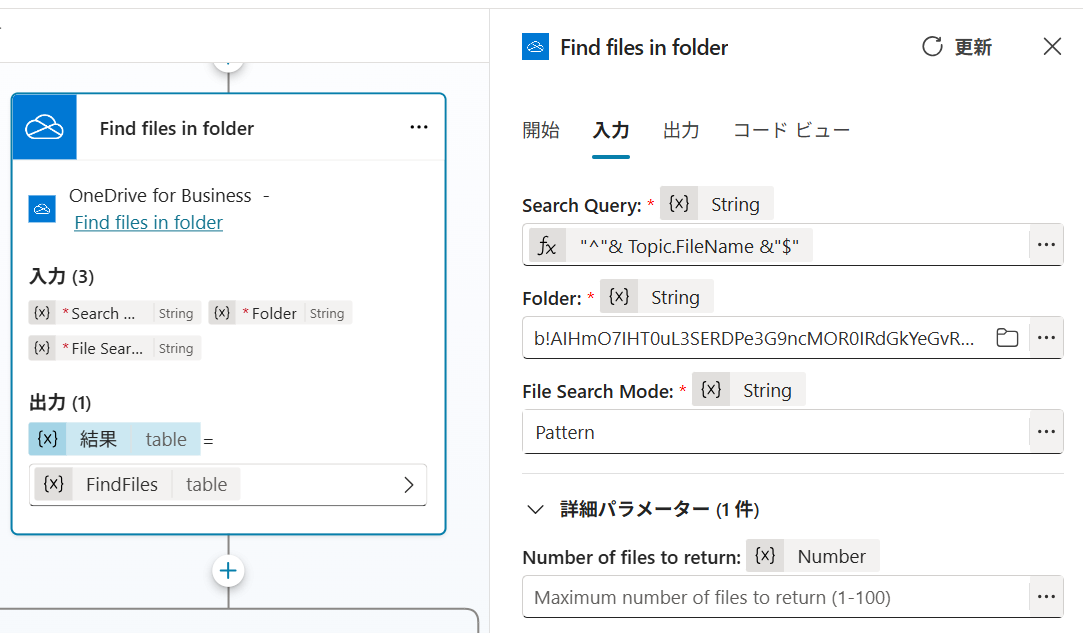Switch to the コード ビュー tab
The width and height of the screenshot is (1083, 633).
click(x=792, y=130)
